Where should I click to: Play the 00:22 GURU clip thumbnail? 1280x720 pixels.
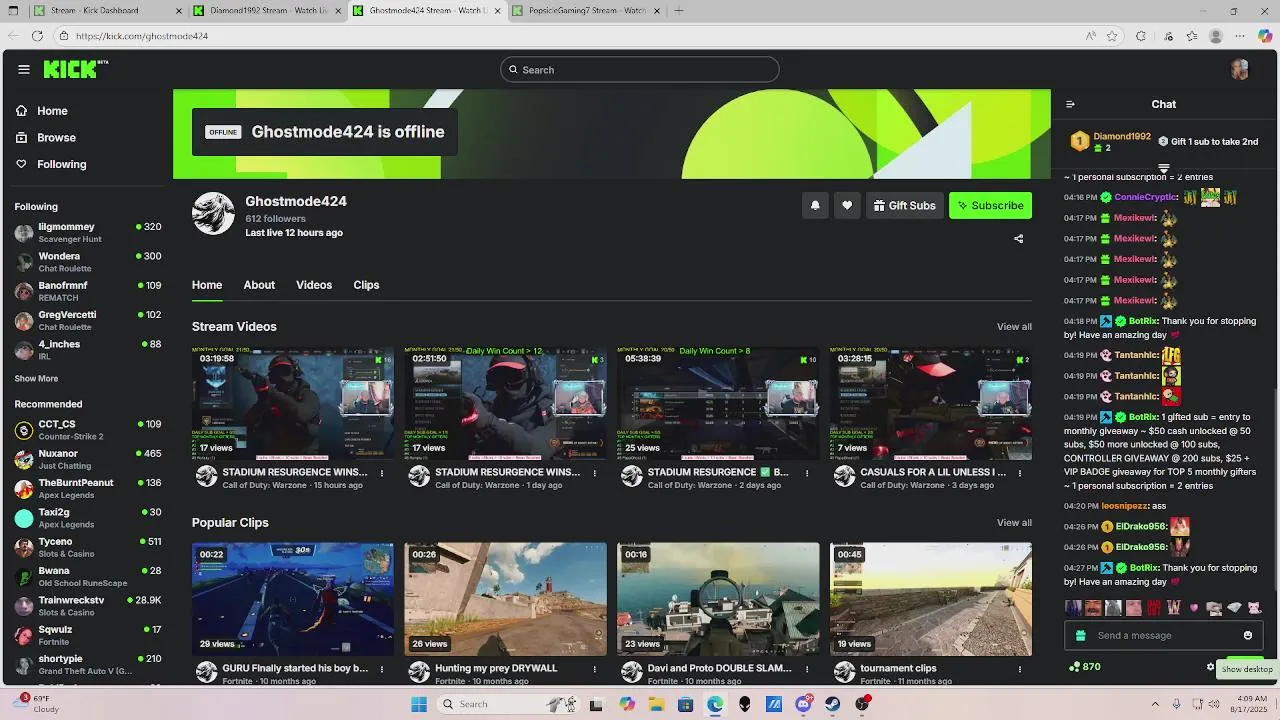pos(293,599)
